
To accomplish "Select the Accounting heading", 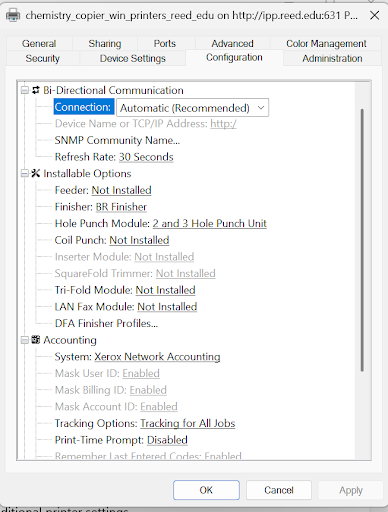I will [70, 340].
